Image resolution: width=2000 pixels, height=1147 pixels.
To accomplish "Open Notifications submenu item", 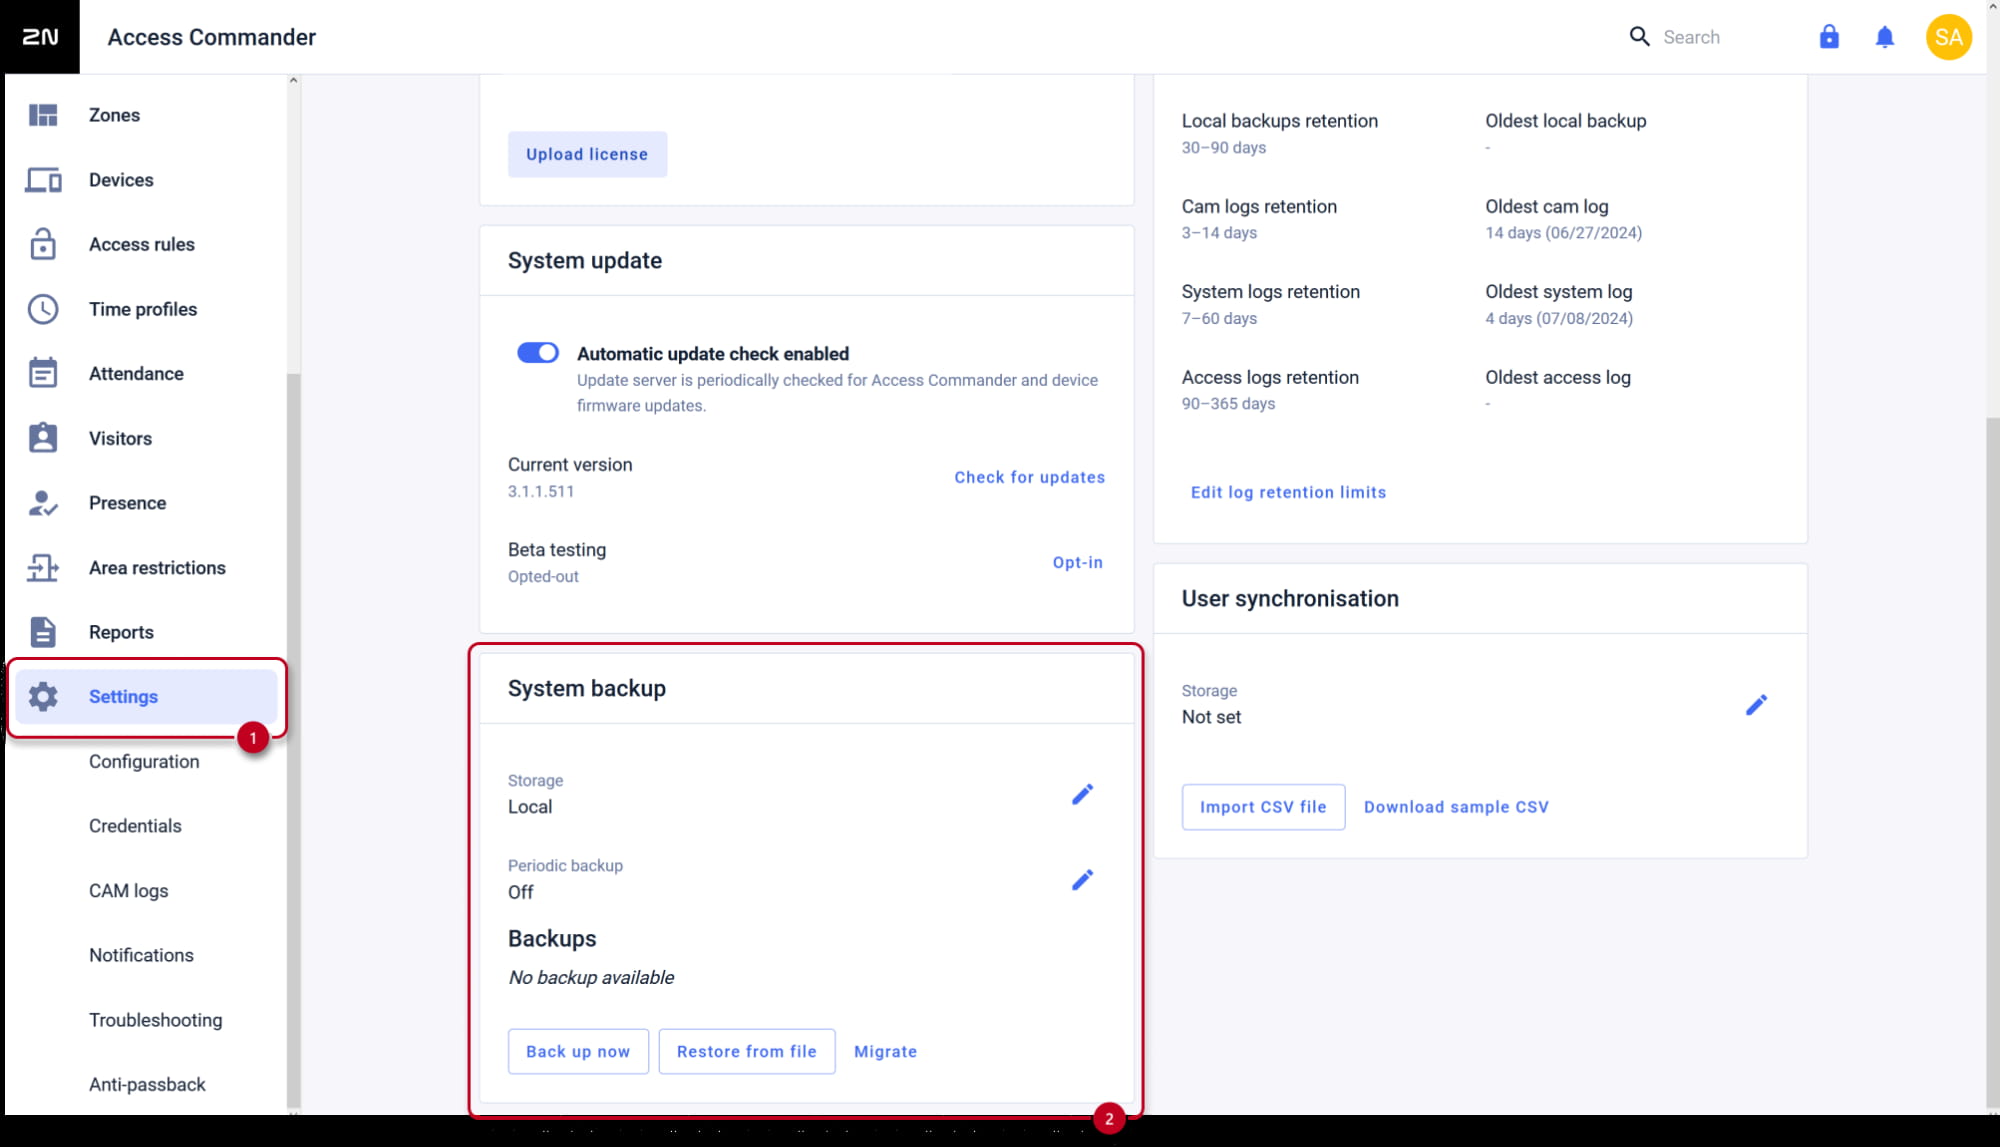I will [x=141, y=955].
